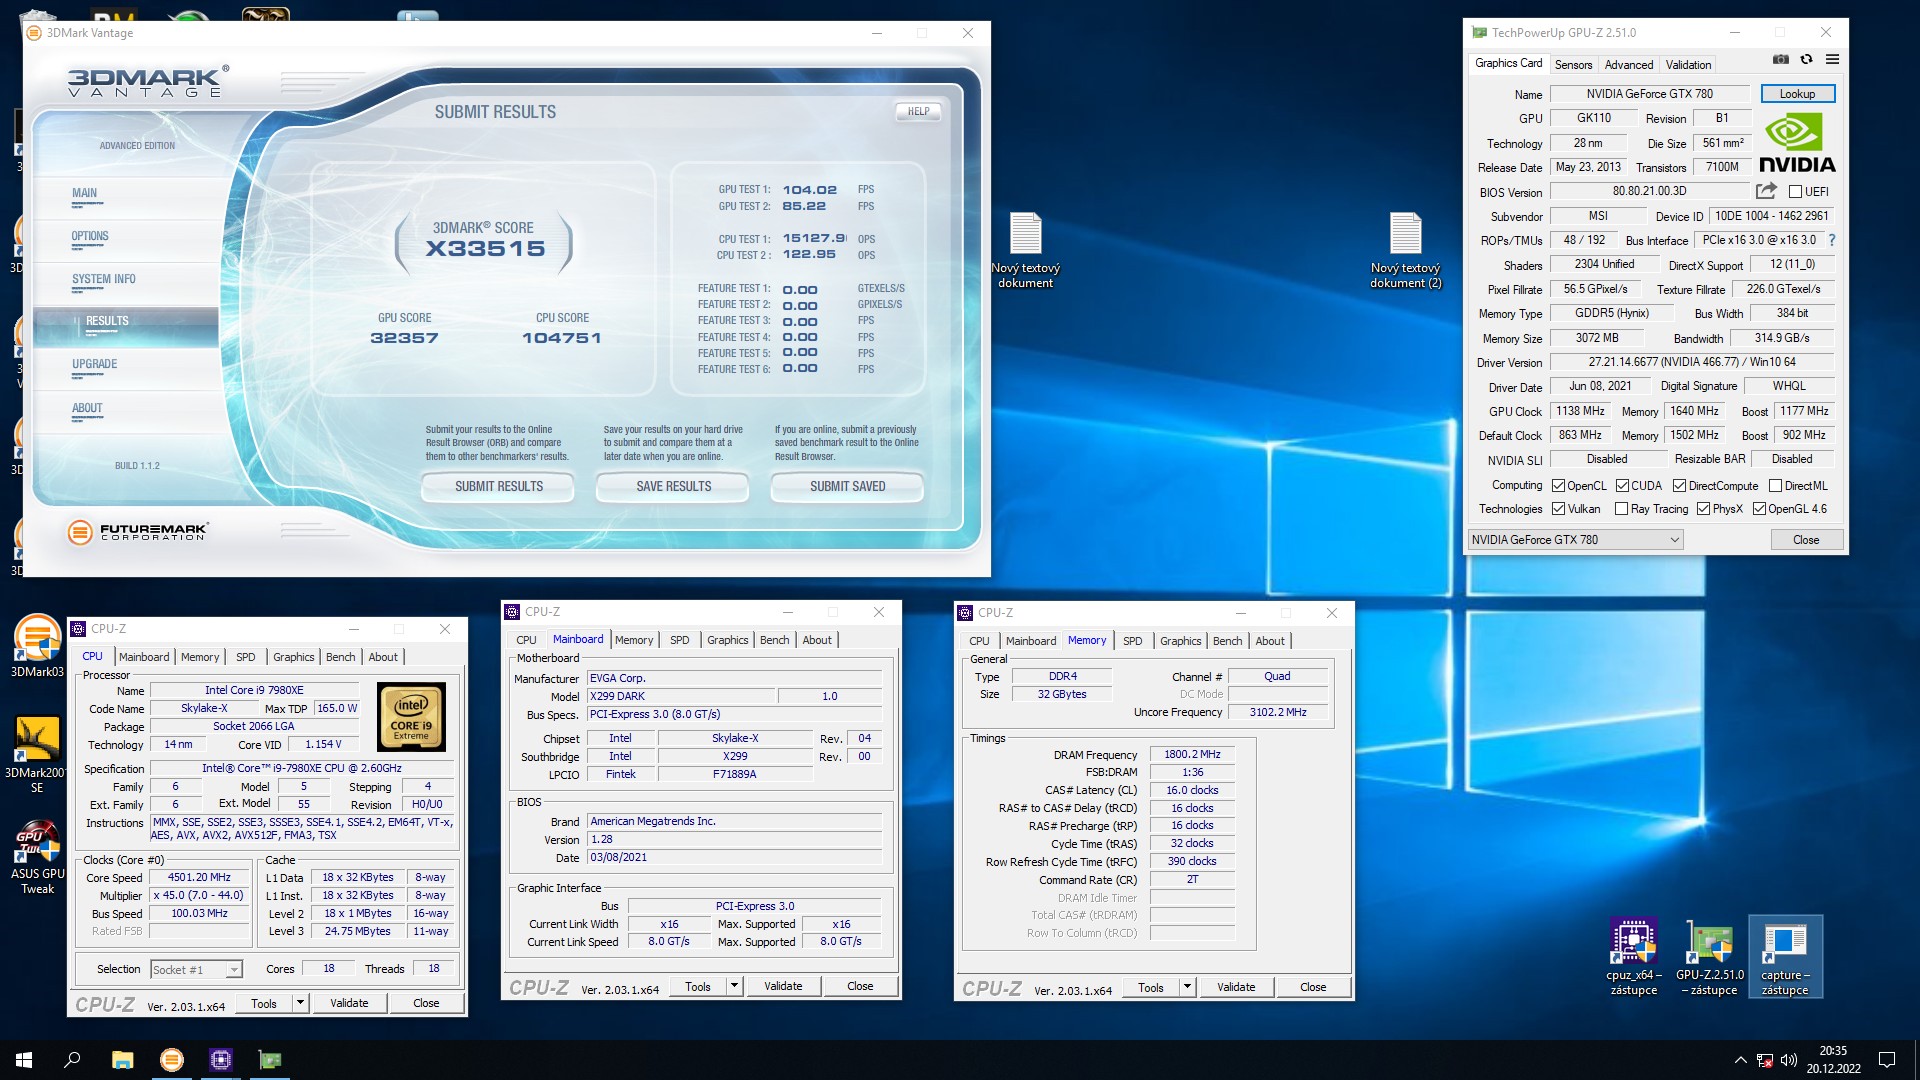This screenshot has width=1920, height=1080.
Task: Open GPU-Z hamburger menu
Action: [1832, 60]
